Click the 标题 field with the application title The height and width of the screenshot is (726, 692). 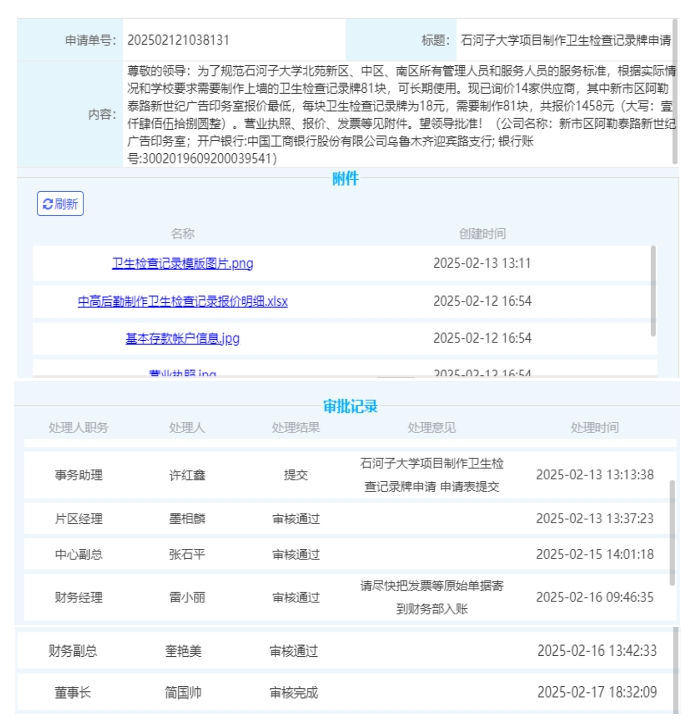[565, 41]
